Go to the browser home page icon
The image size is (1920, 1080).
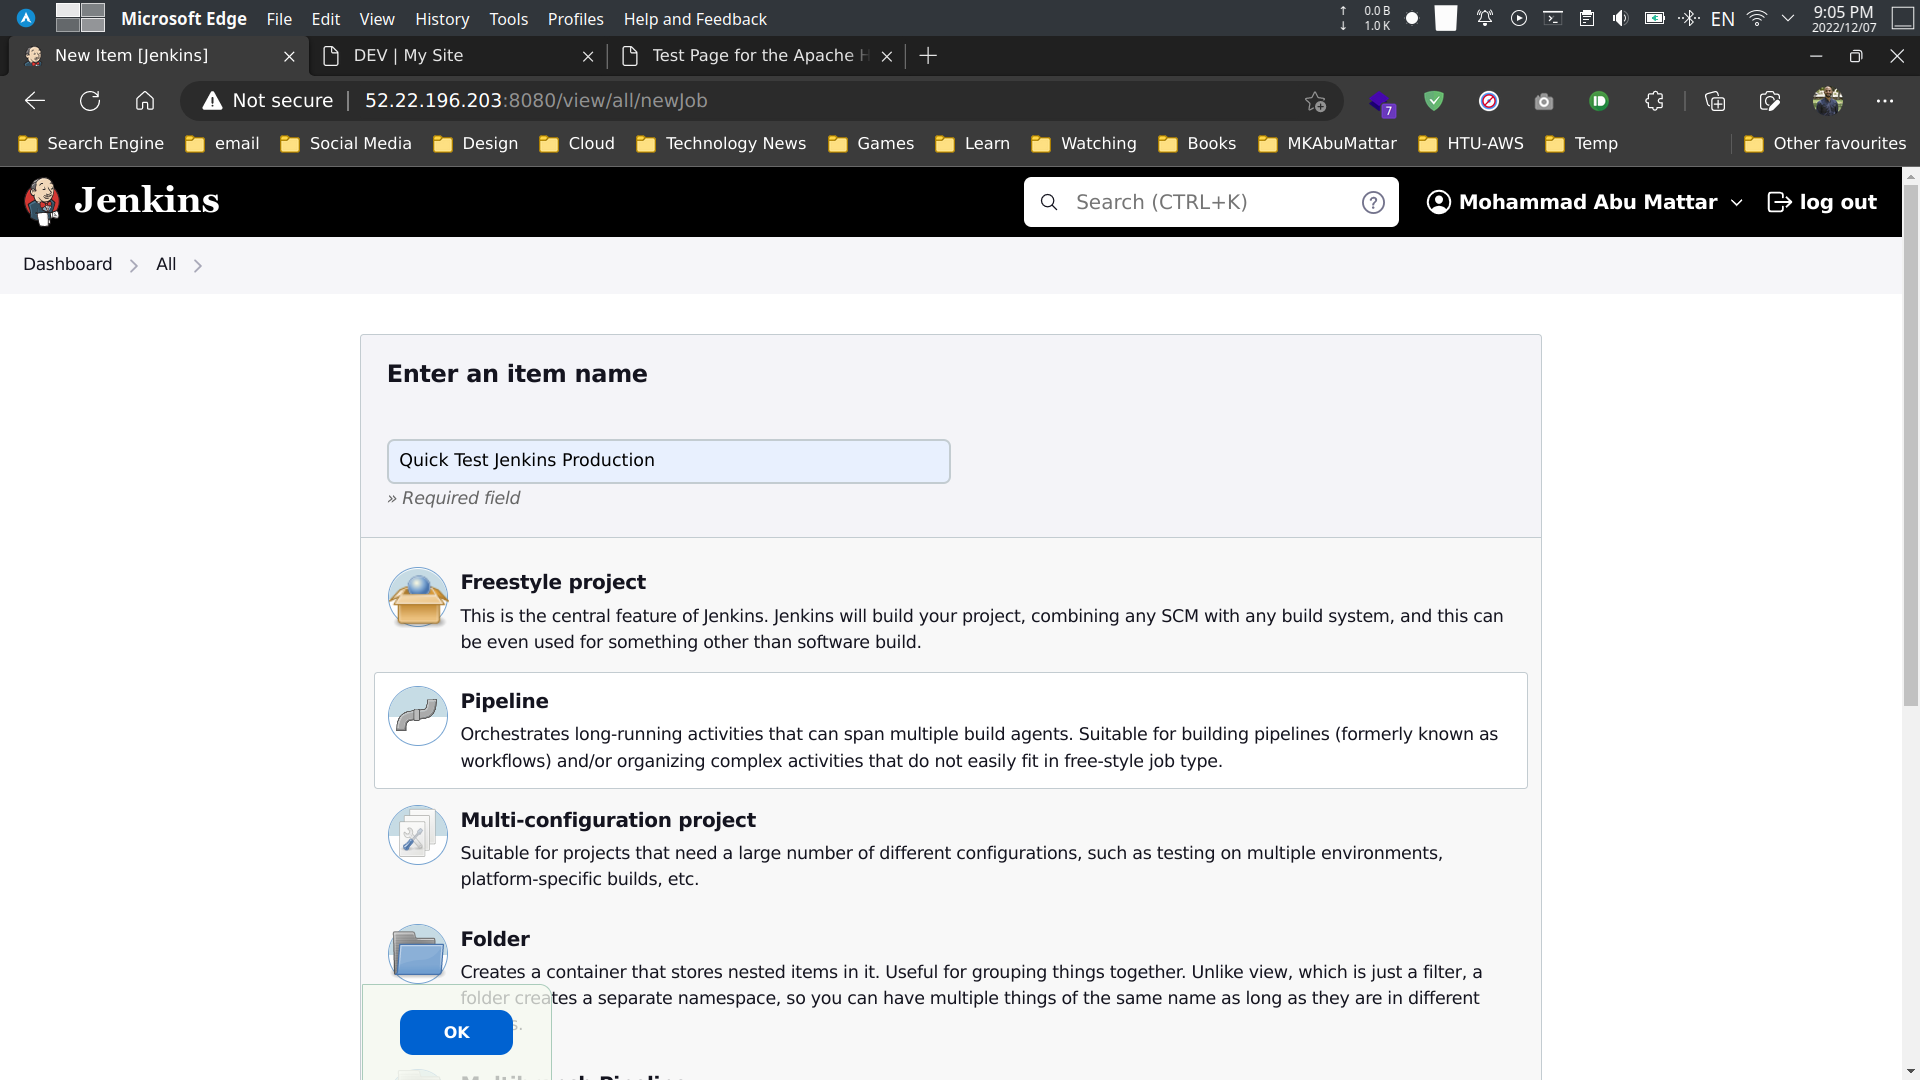pos(145,101)
